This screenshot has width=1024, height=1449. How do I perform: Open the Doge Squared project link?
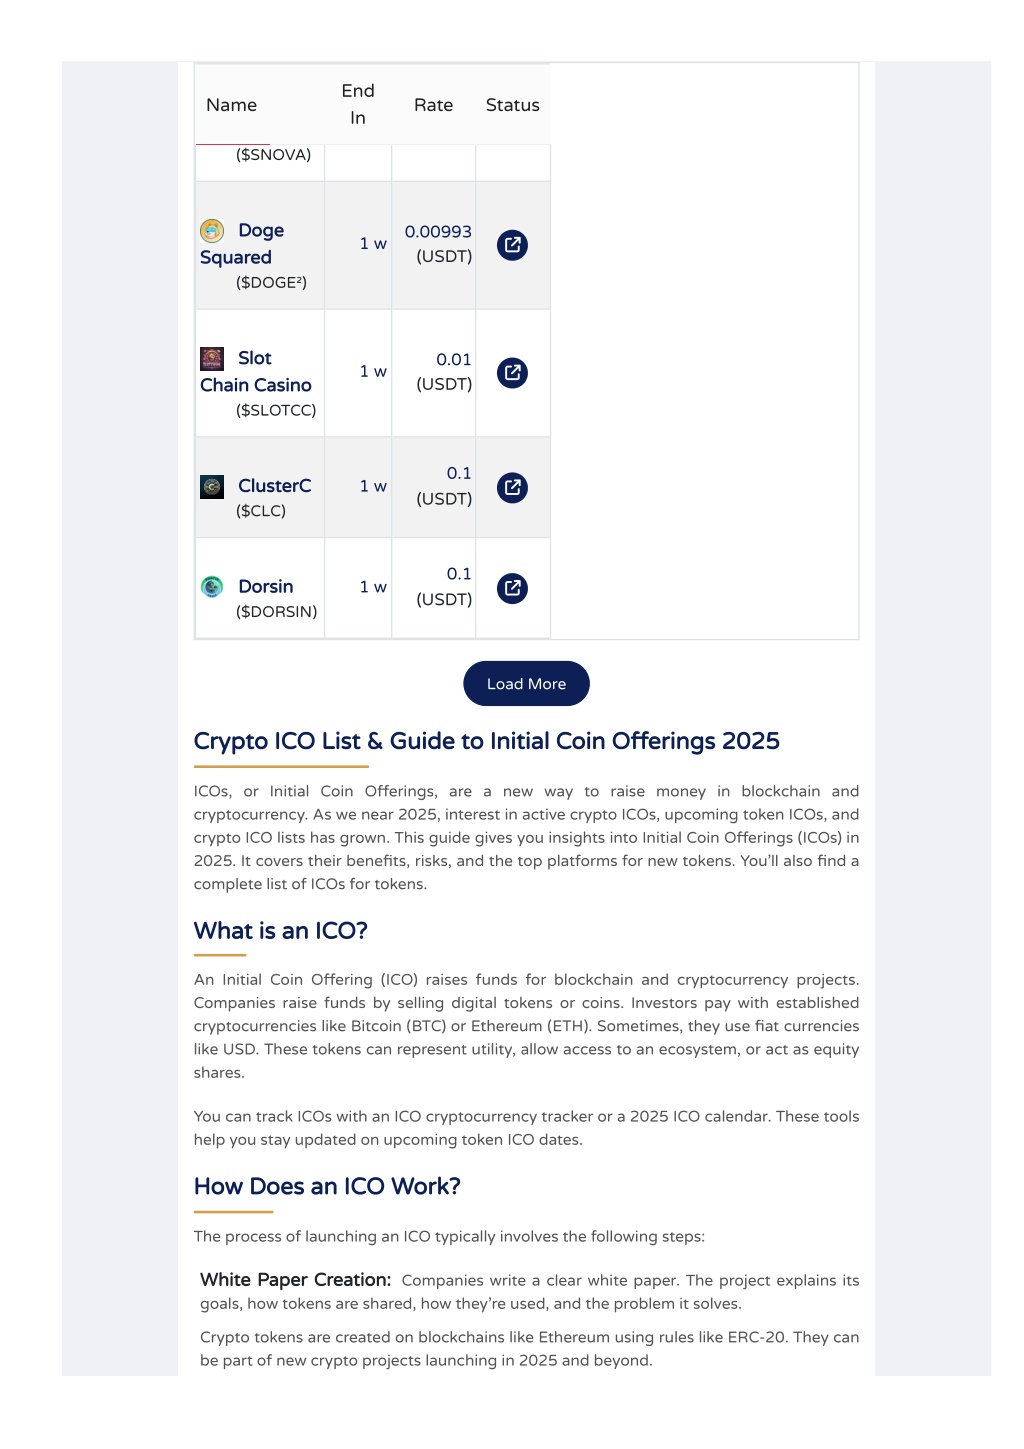242,244
